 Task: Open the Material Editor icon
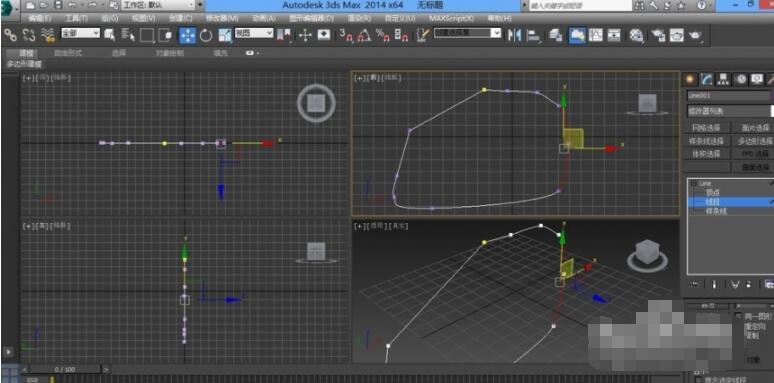[x=637, y=36]
